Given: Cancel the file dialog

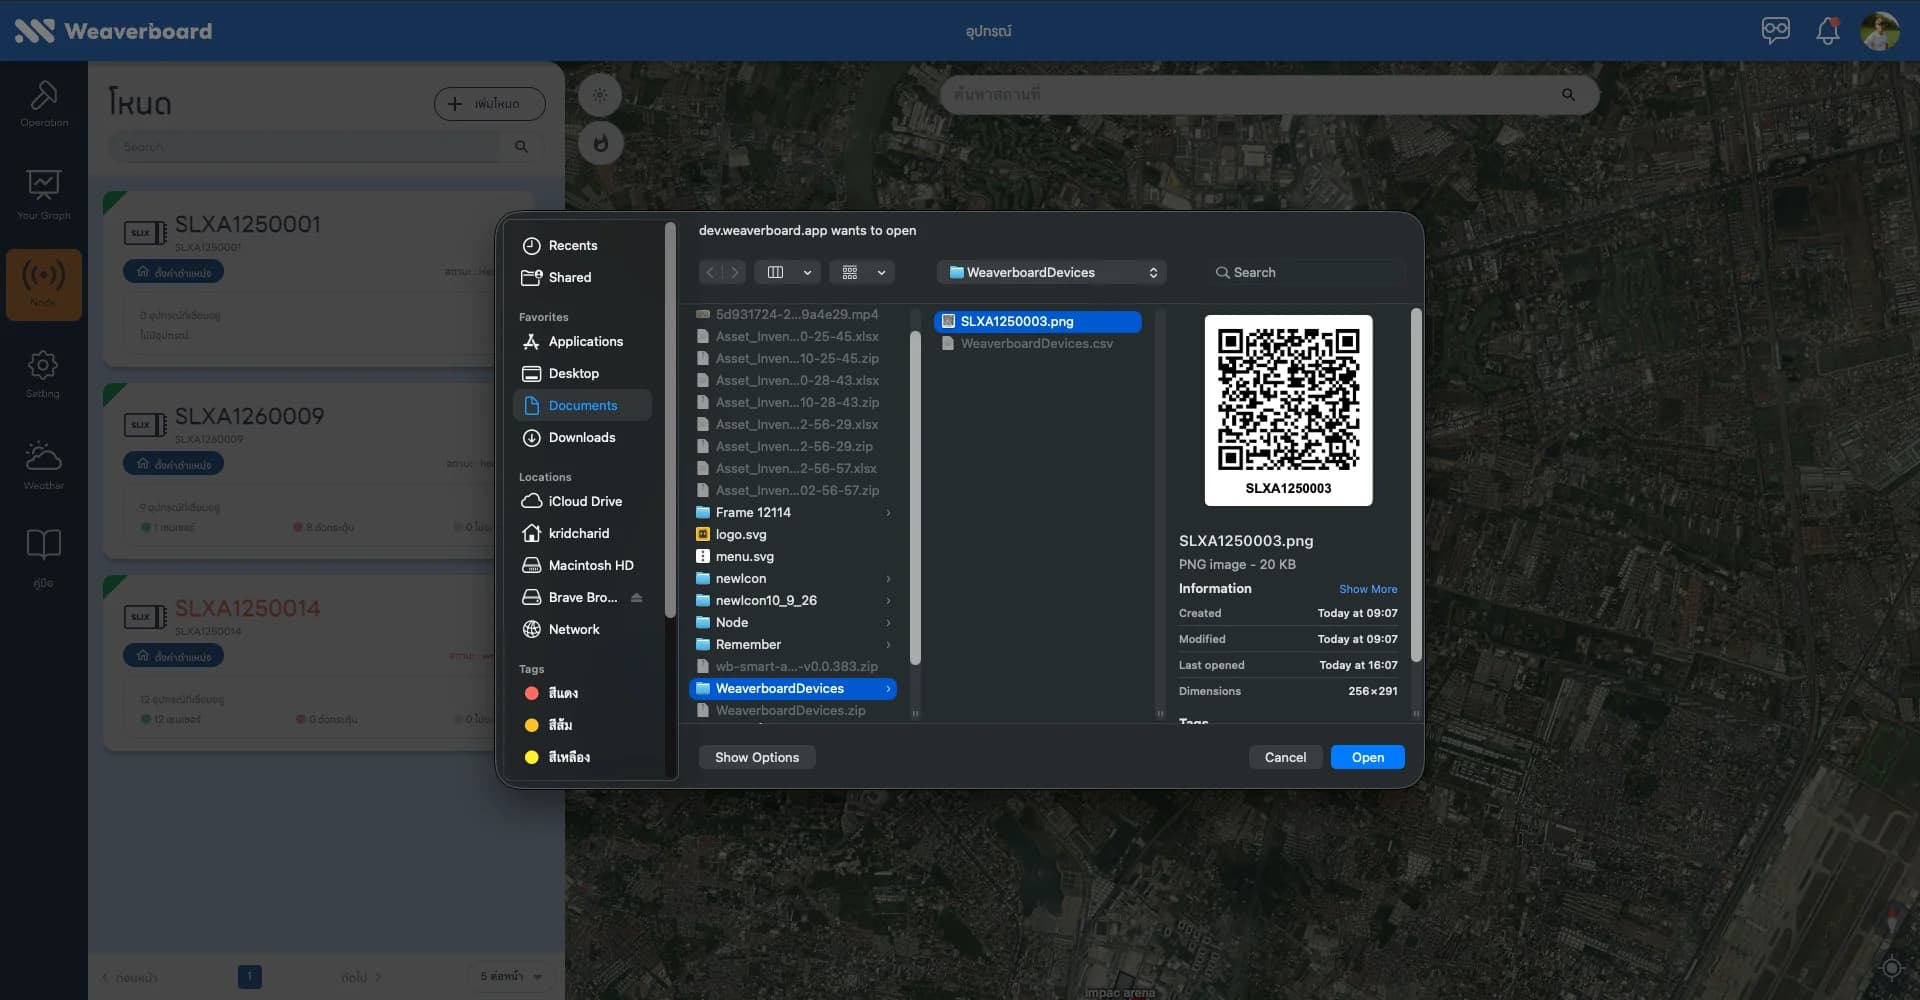Looking at the screenshot, I should [1285, 757].
